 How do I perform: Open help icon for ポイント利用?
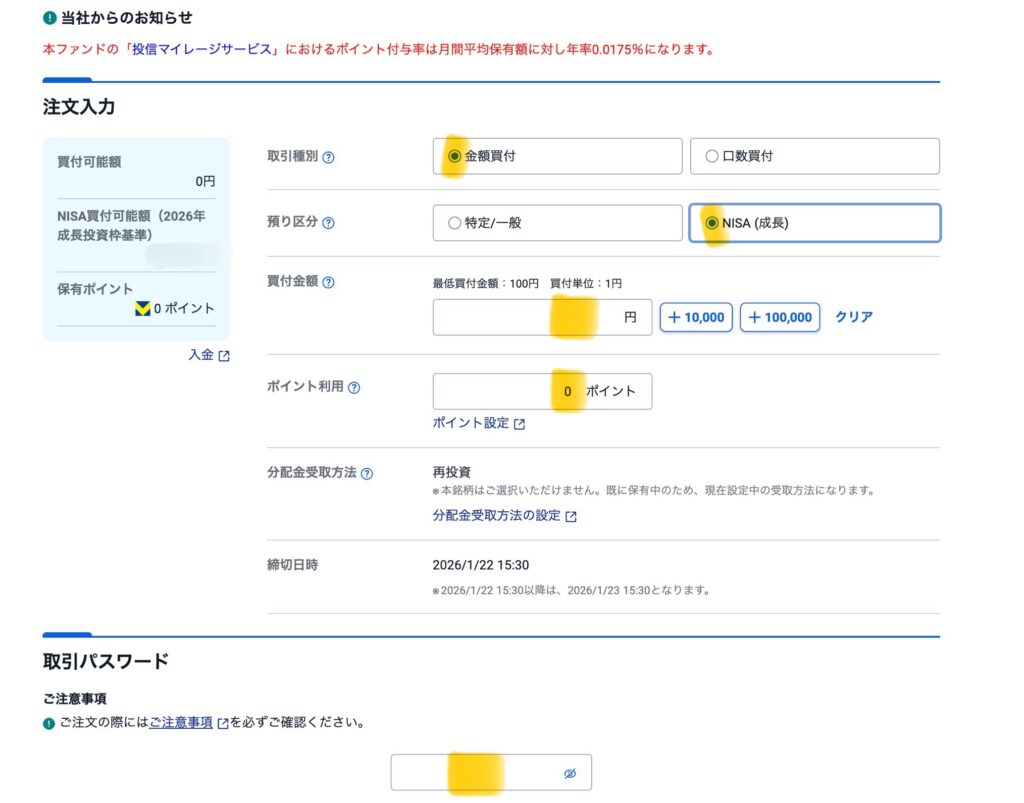[x=354, y=388]
